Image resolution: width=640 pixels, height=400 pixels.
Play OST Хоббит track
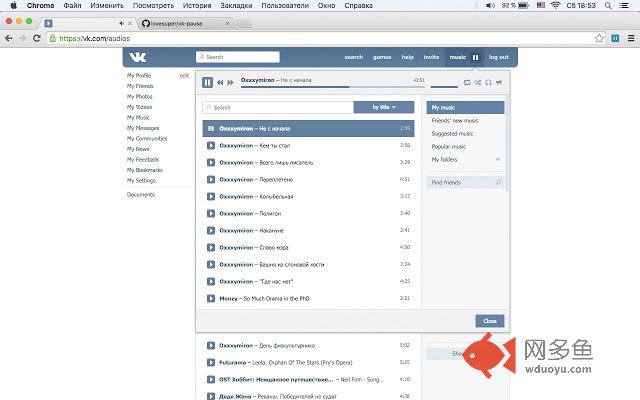point(211,380)
